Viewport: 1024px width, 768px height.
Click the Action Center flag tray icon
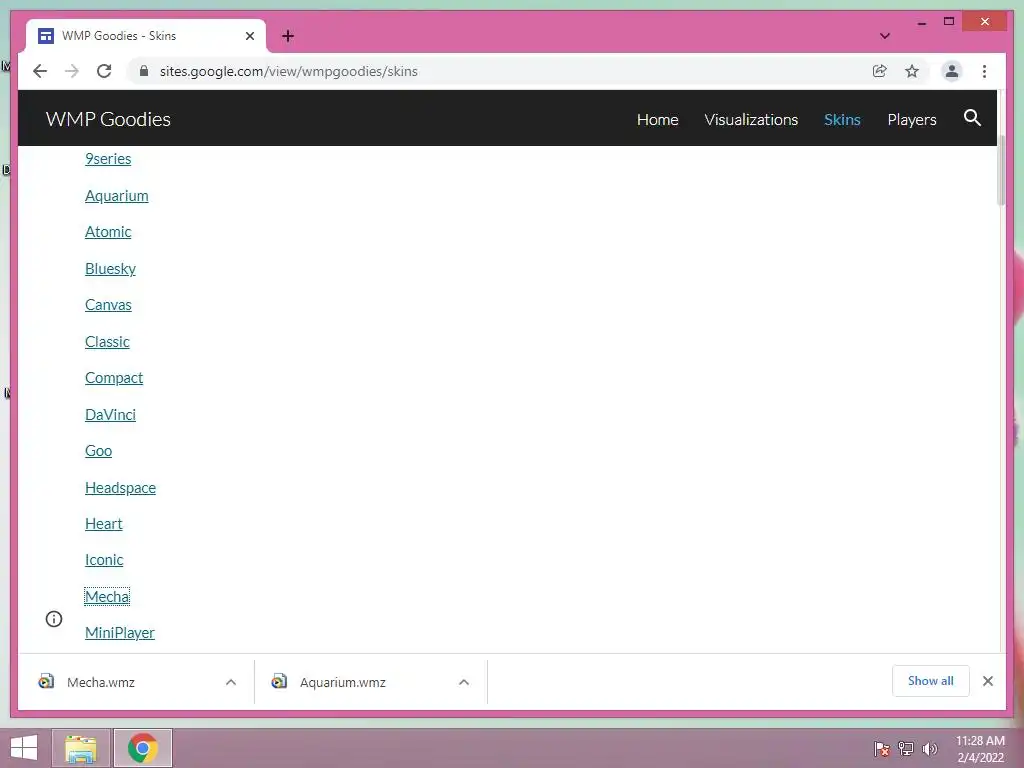[x=881, y=749]
